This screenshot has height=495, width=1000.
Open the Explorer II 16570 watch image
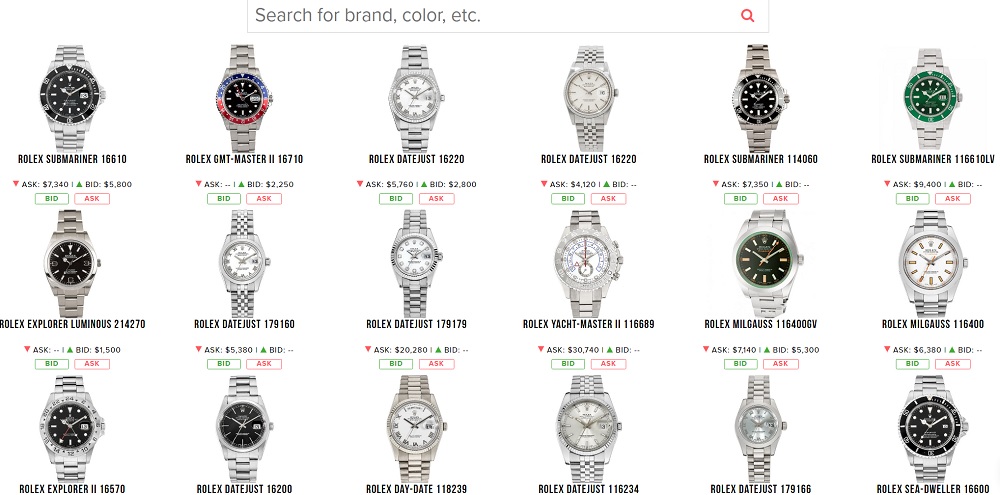[72, 428]
